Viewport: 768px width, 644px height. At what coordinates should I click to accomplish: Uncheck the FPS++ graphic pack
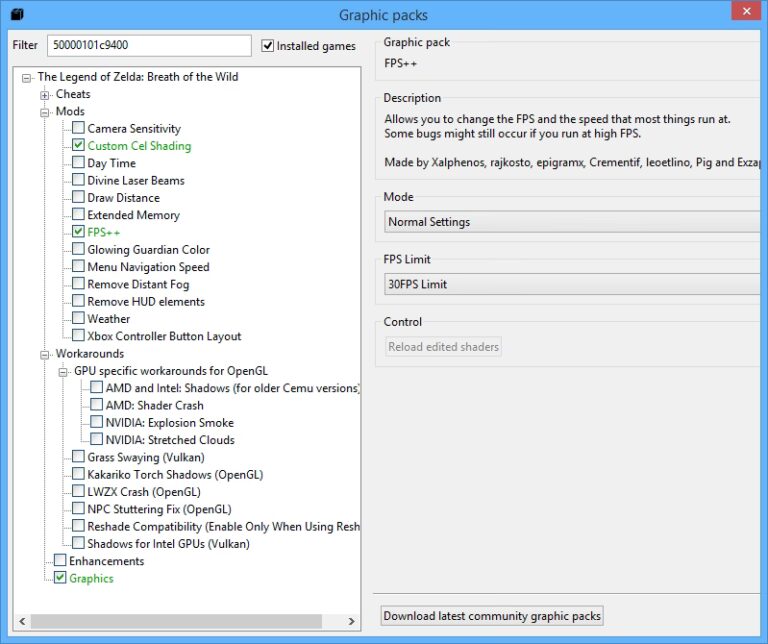tap(78, 231)
